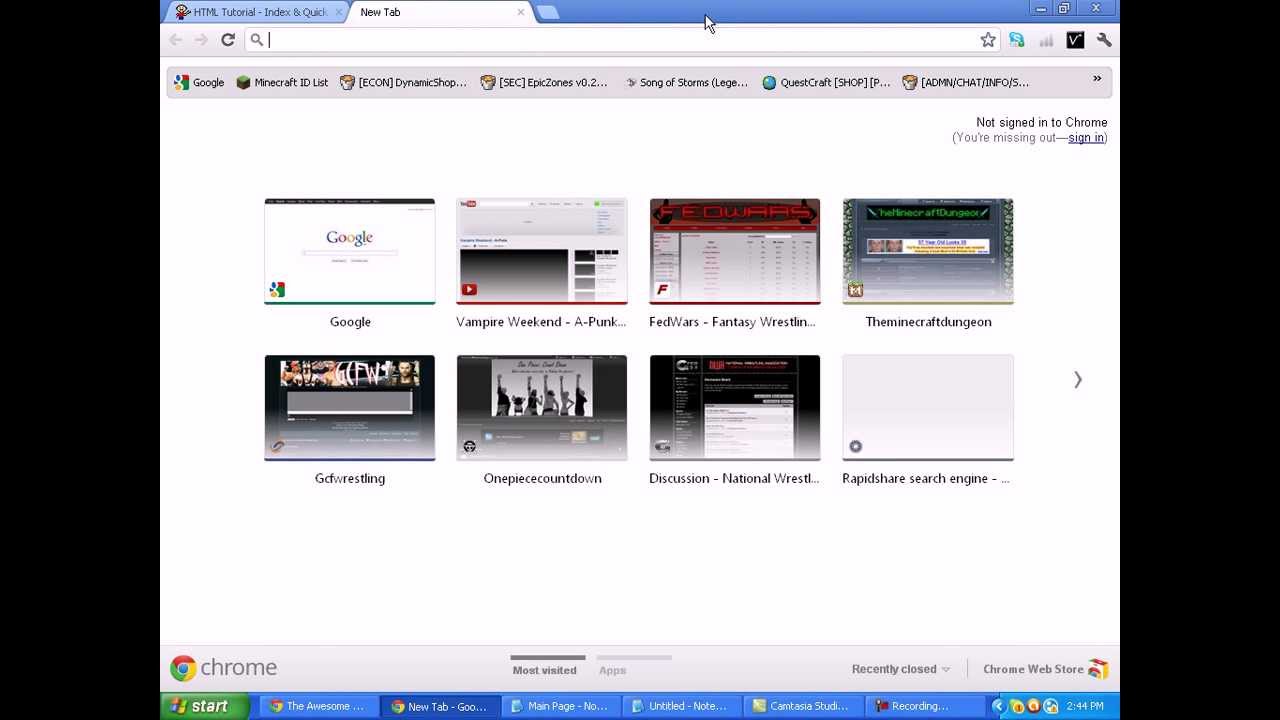Image resolution: width=1280 pixels, height=720 pixels.
Task: Open the Gcfwrestling thumbnail
Action: (x=350, y=408)
